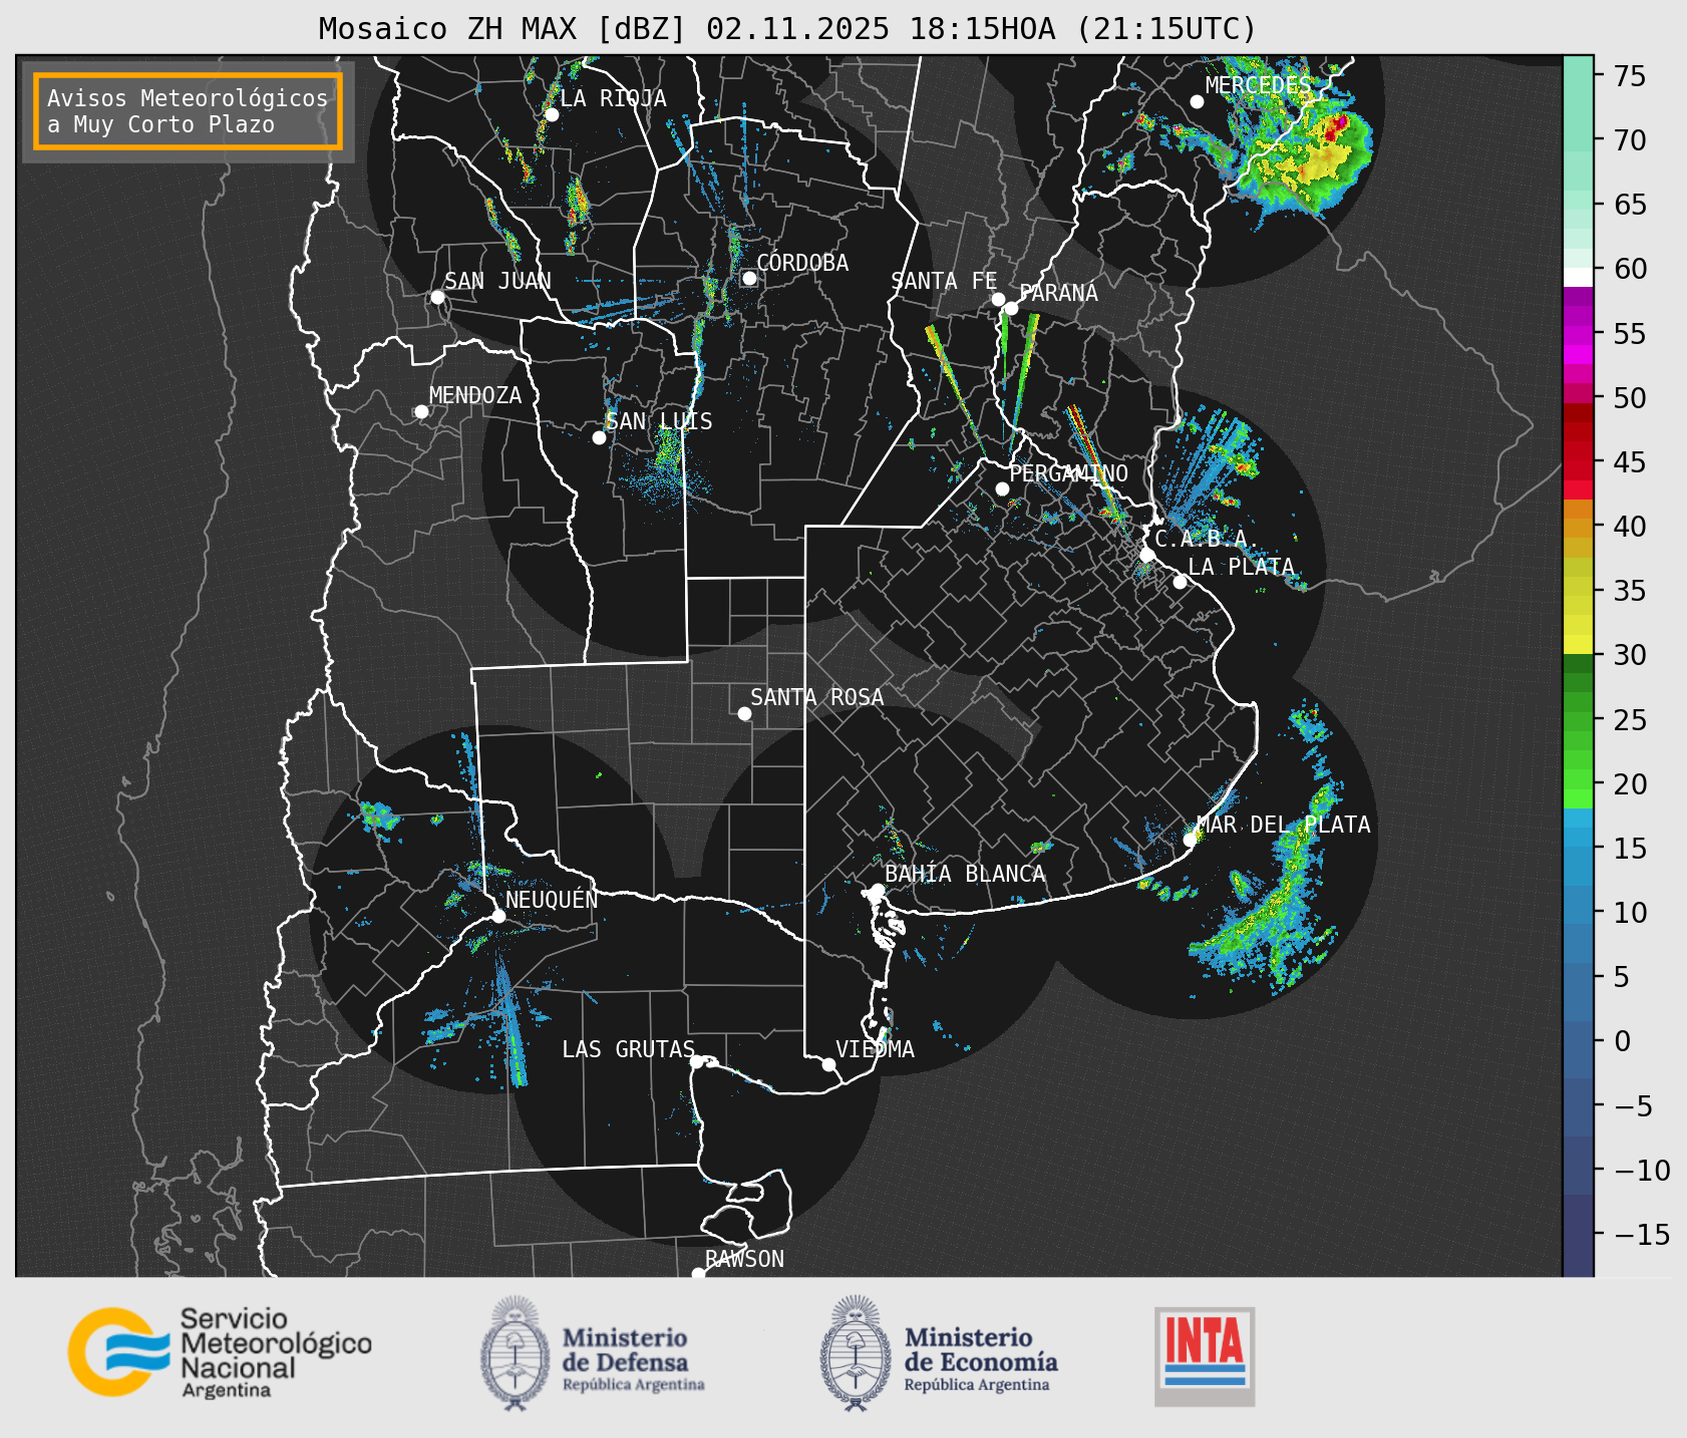Click the Avisos Meteorológicos a Muy Corto Plazo button
Image resolution: width=1687 pixels, height=1438 pixels.
click(188, 111)
